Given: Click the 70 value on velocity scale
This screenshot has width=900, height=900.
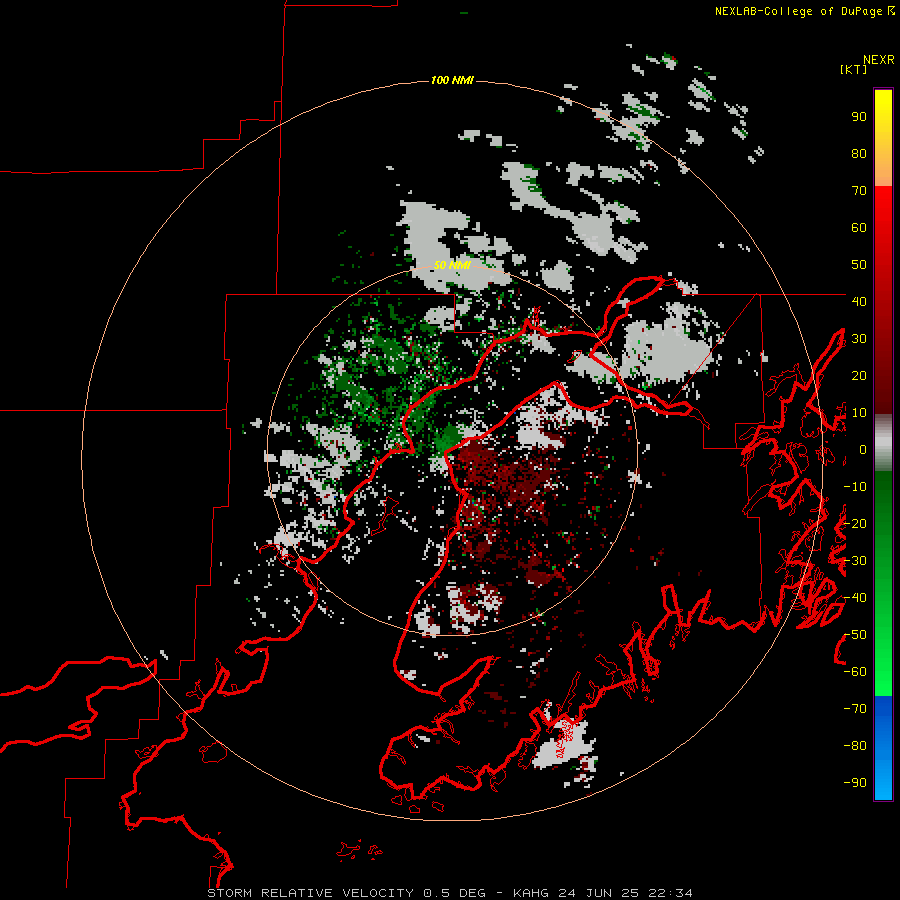Looking at the screenshot, I should click(859, 191).
